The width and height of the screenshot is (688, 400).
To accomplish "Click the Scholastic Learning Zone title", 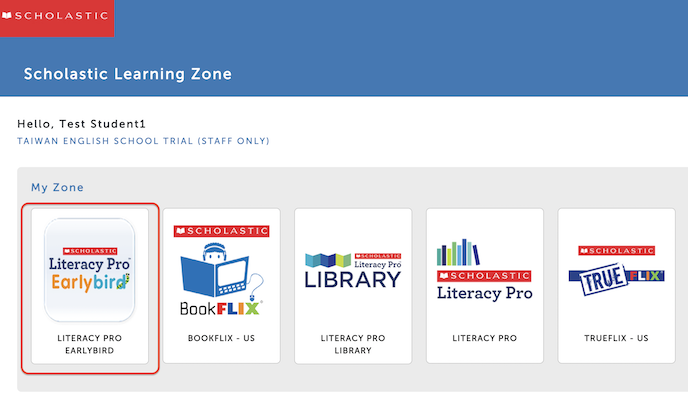I will (127, 74).
